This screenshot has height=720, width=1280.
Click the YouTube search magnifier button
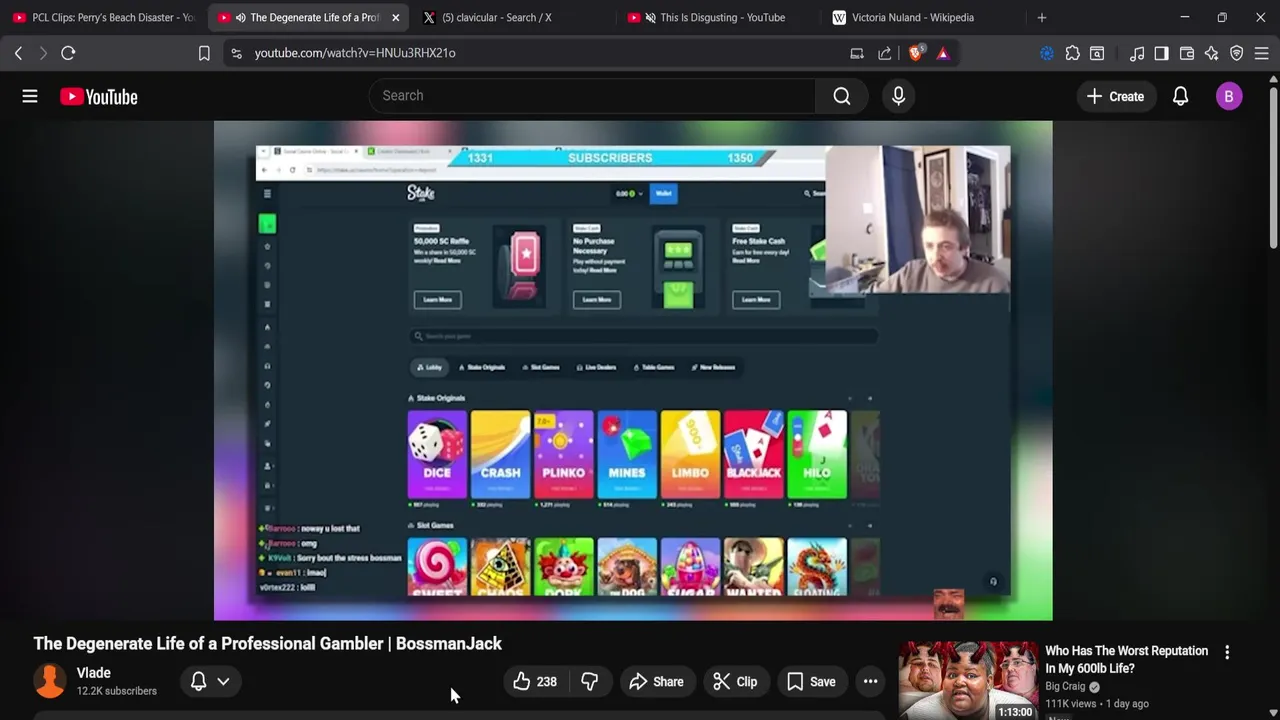[x=842, y=96]
